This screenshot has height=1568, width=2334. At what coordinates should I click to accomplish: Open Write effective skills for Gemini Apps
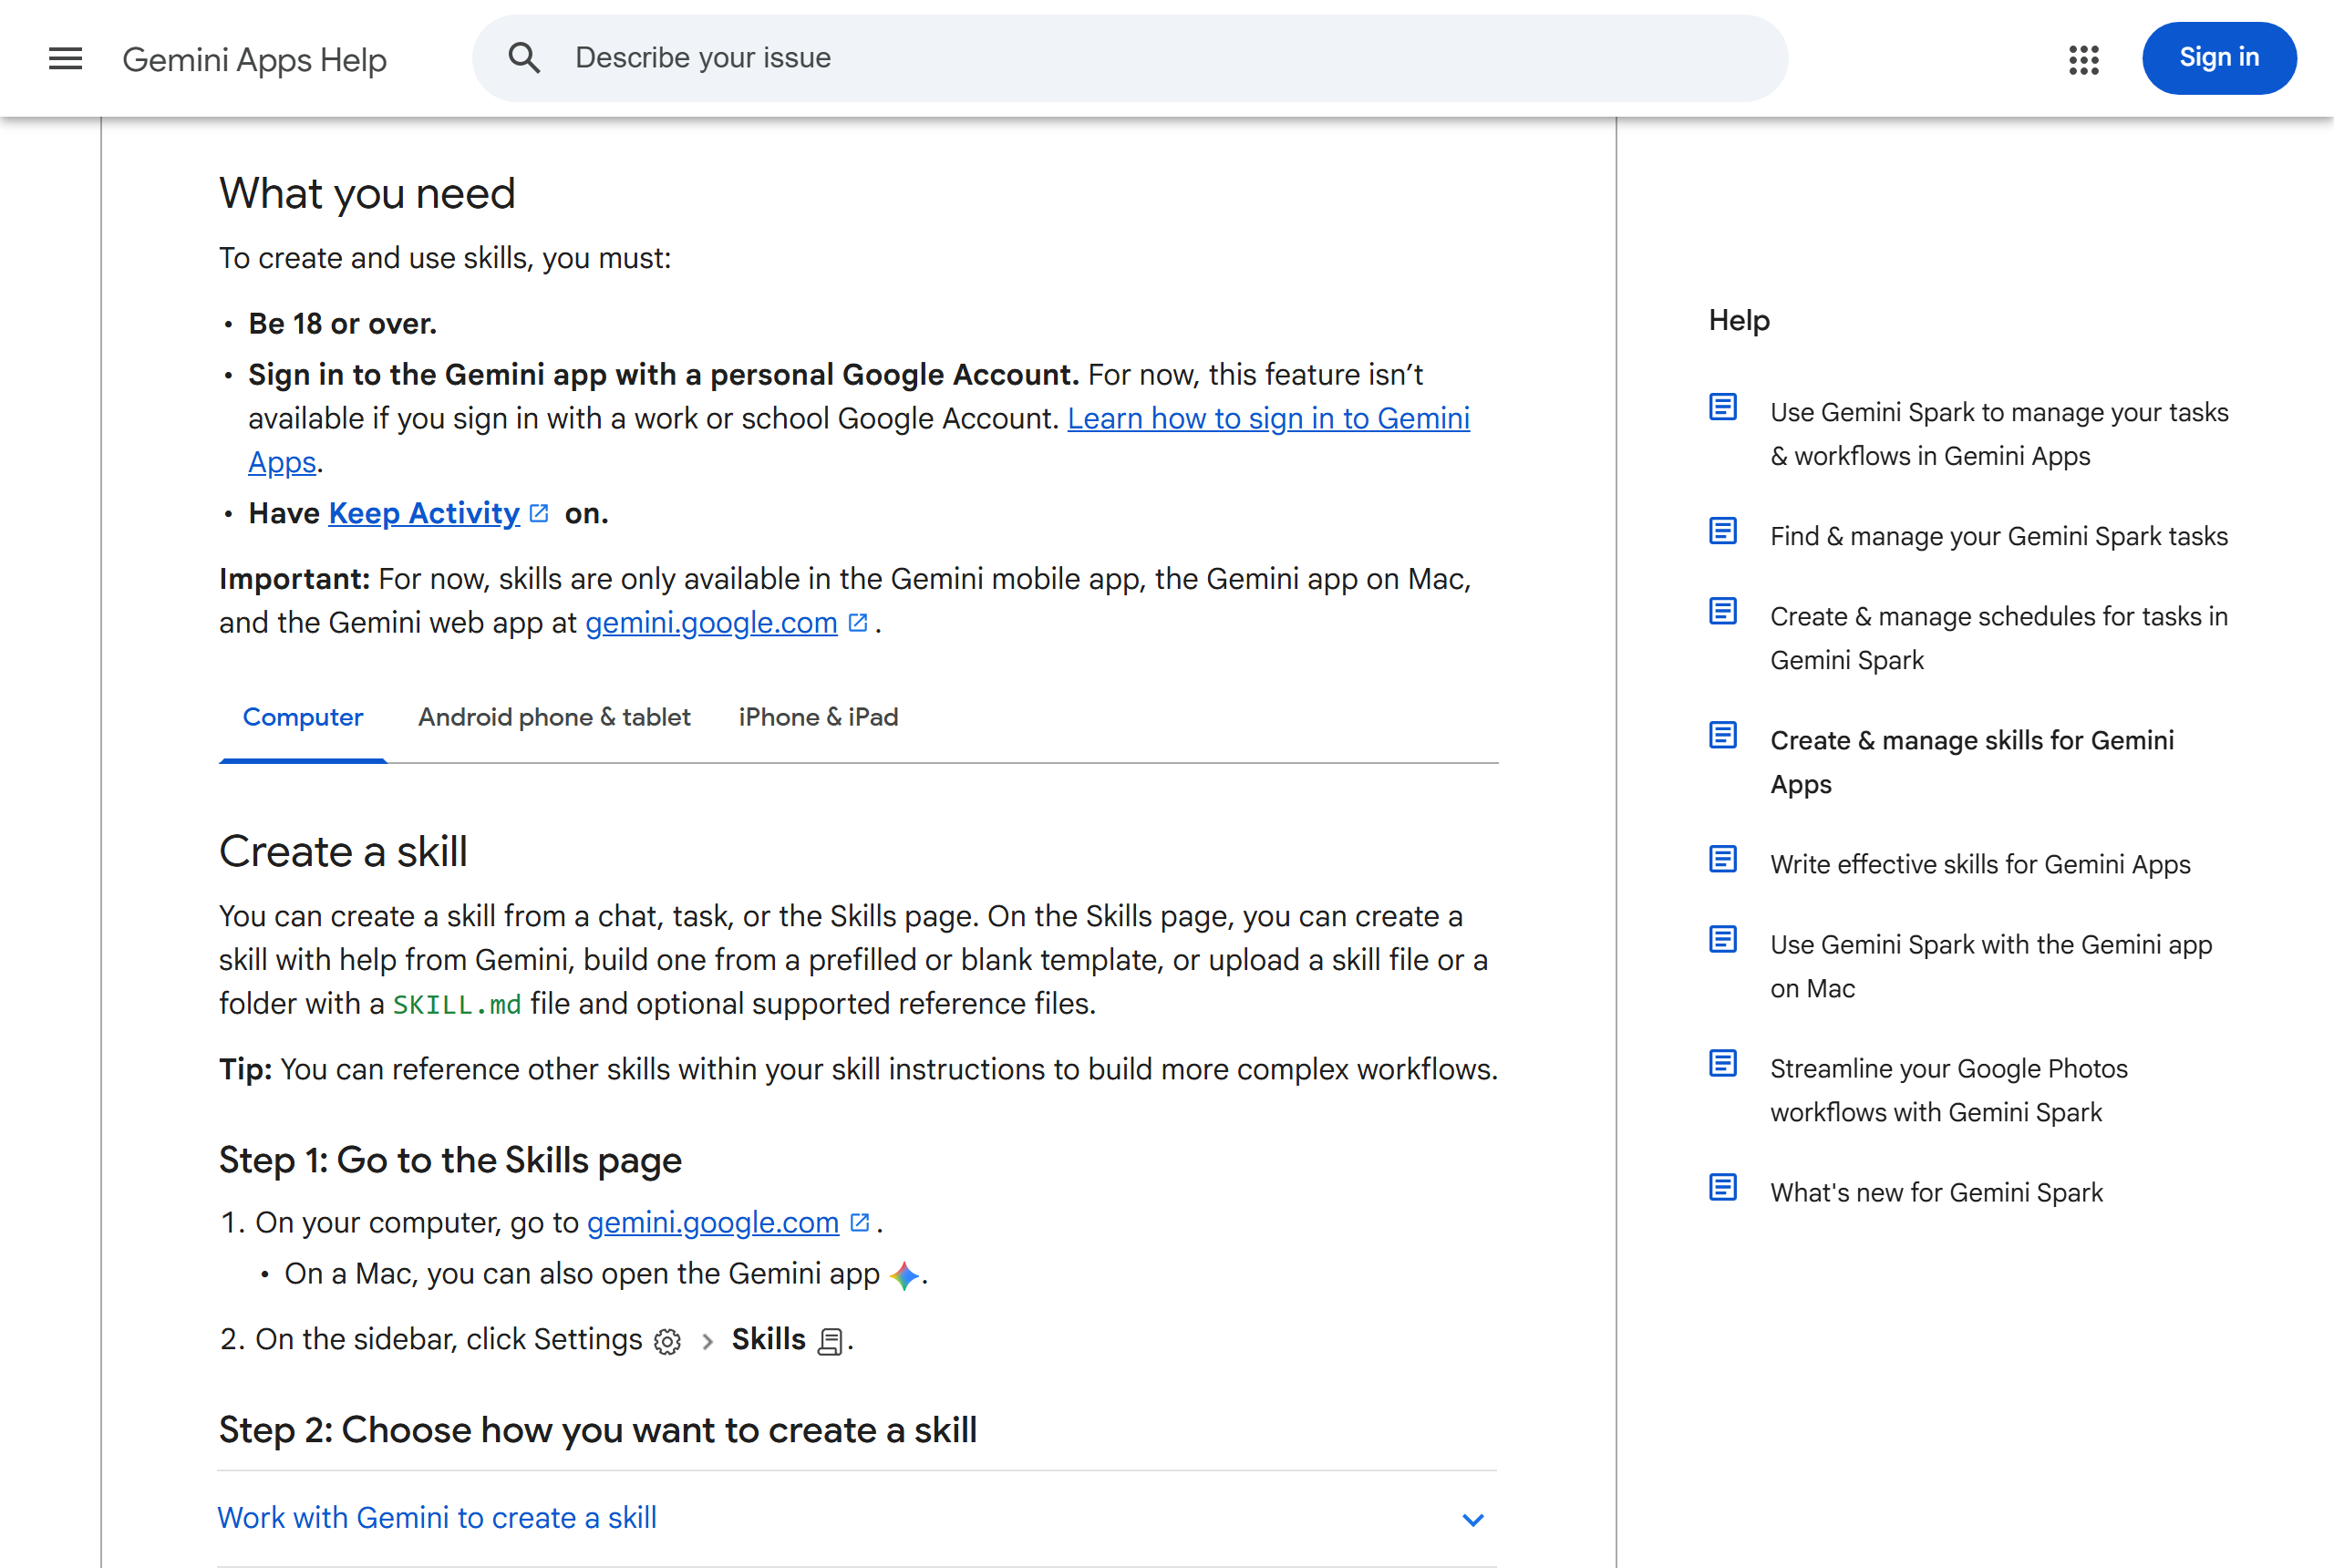pos(1980,864)
